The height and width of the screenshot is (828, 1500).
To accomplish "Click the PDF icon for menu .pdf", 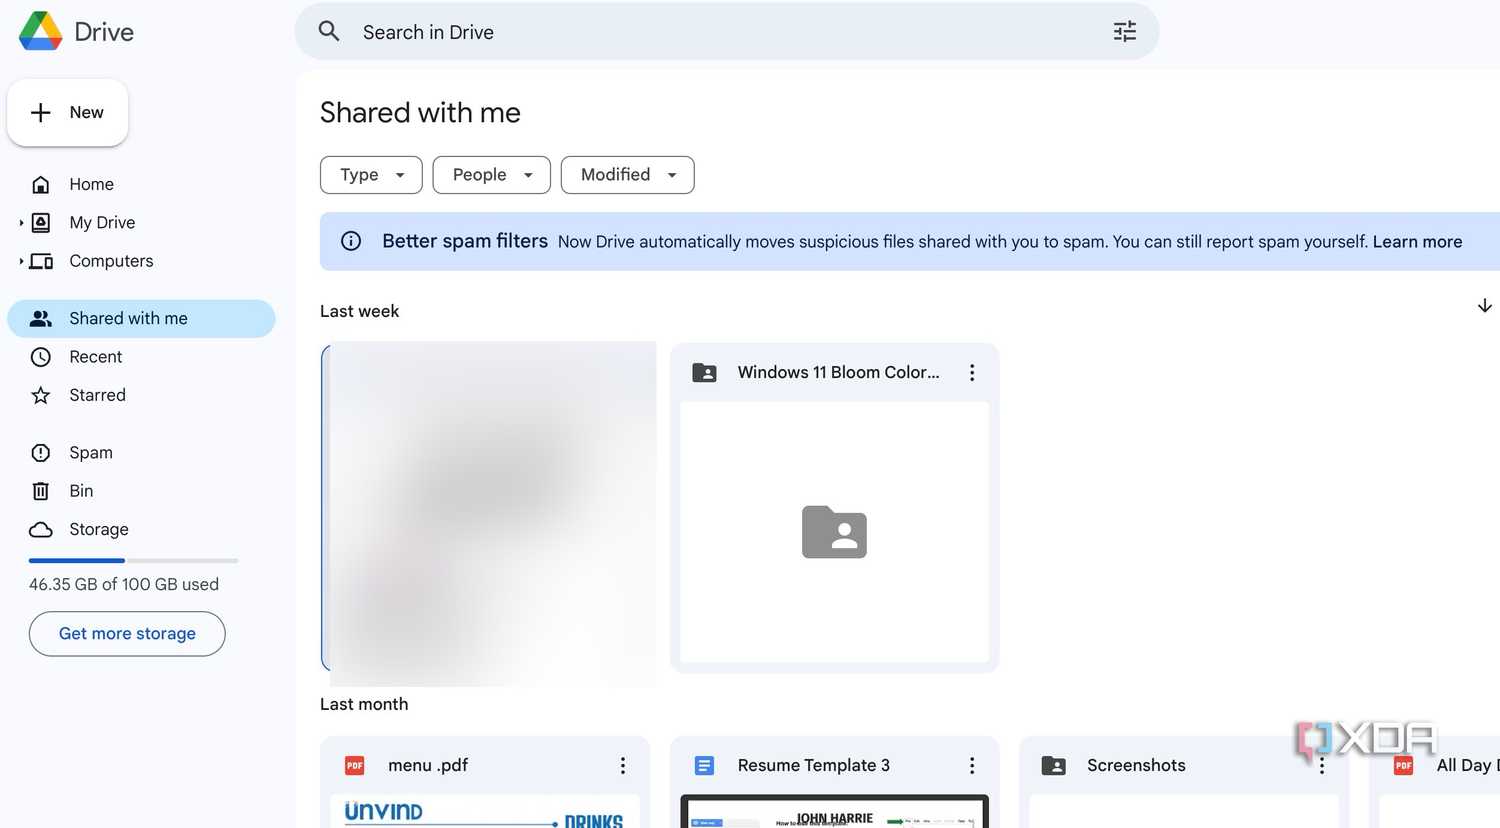I will (355, 766).
